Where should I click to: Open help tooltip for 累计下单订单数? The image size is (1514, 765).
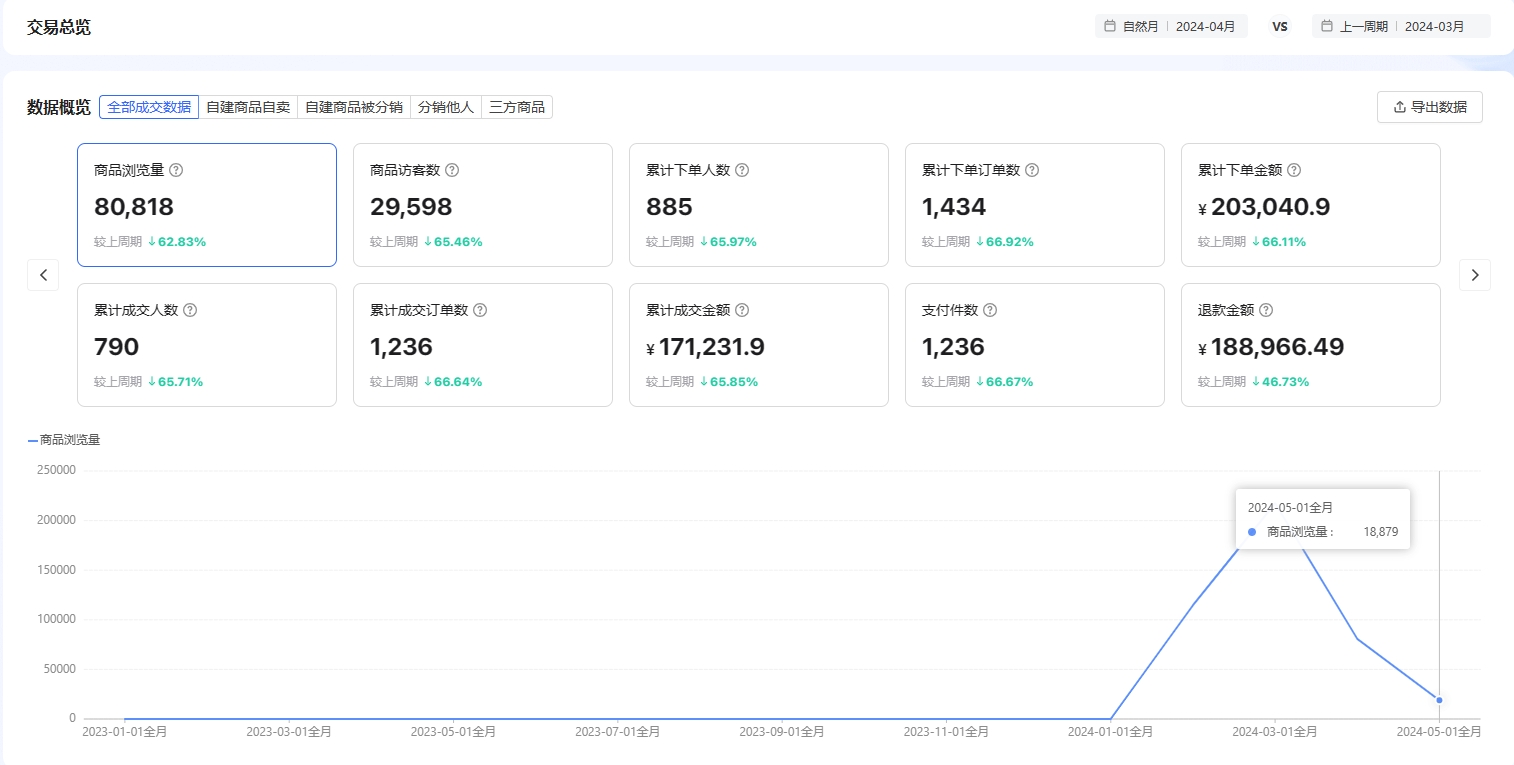(1032, 170)
